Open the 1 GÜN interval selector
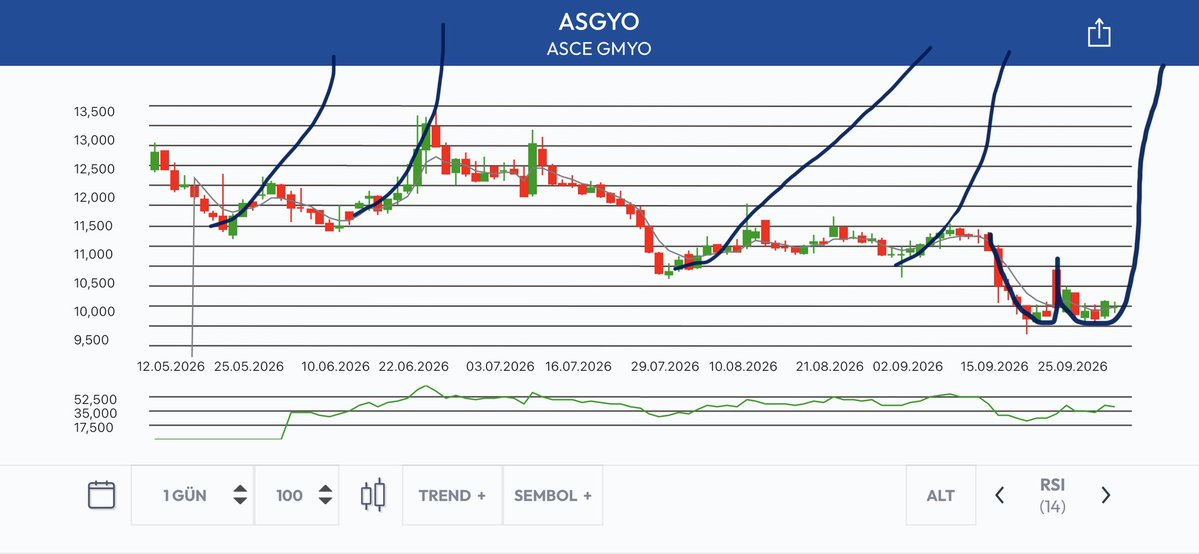 pyautogui.click(x=192, y=495)
